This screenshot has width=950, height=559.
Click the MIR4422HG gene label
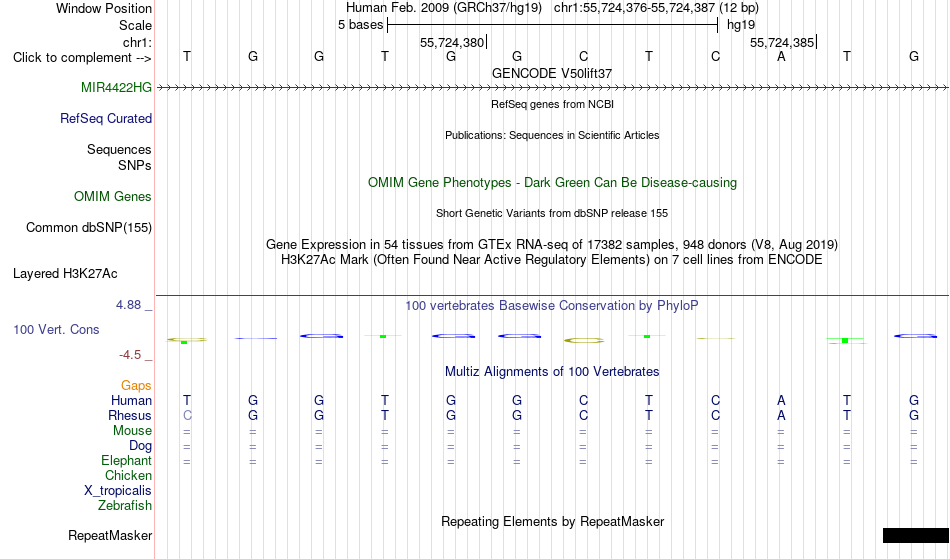click(116, 87)
